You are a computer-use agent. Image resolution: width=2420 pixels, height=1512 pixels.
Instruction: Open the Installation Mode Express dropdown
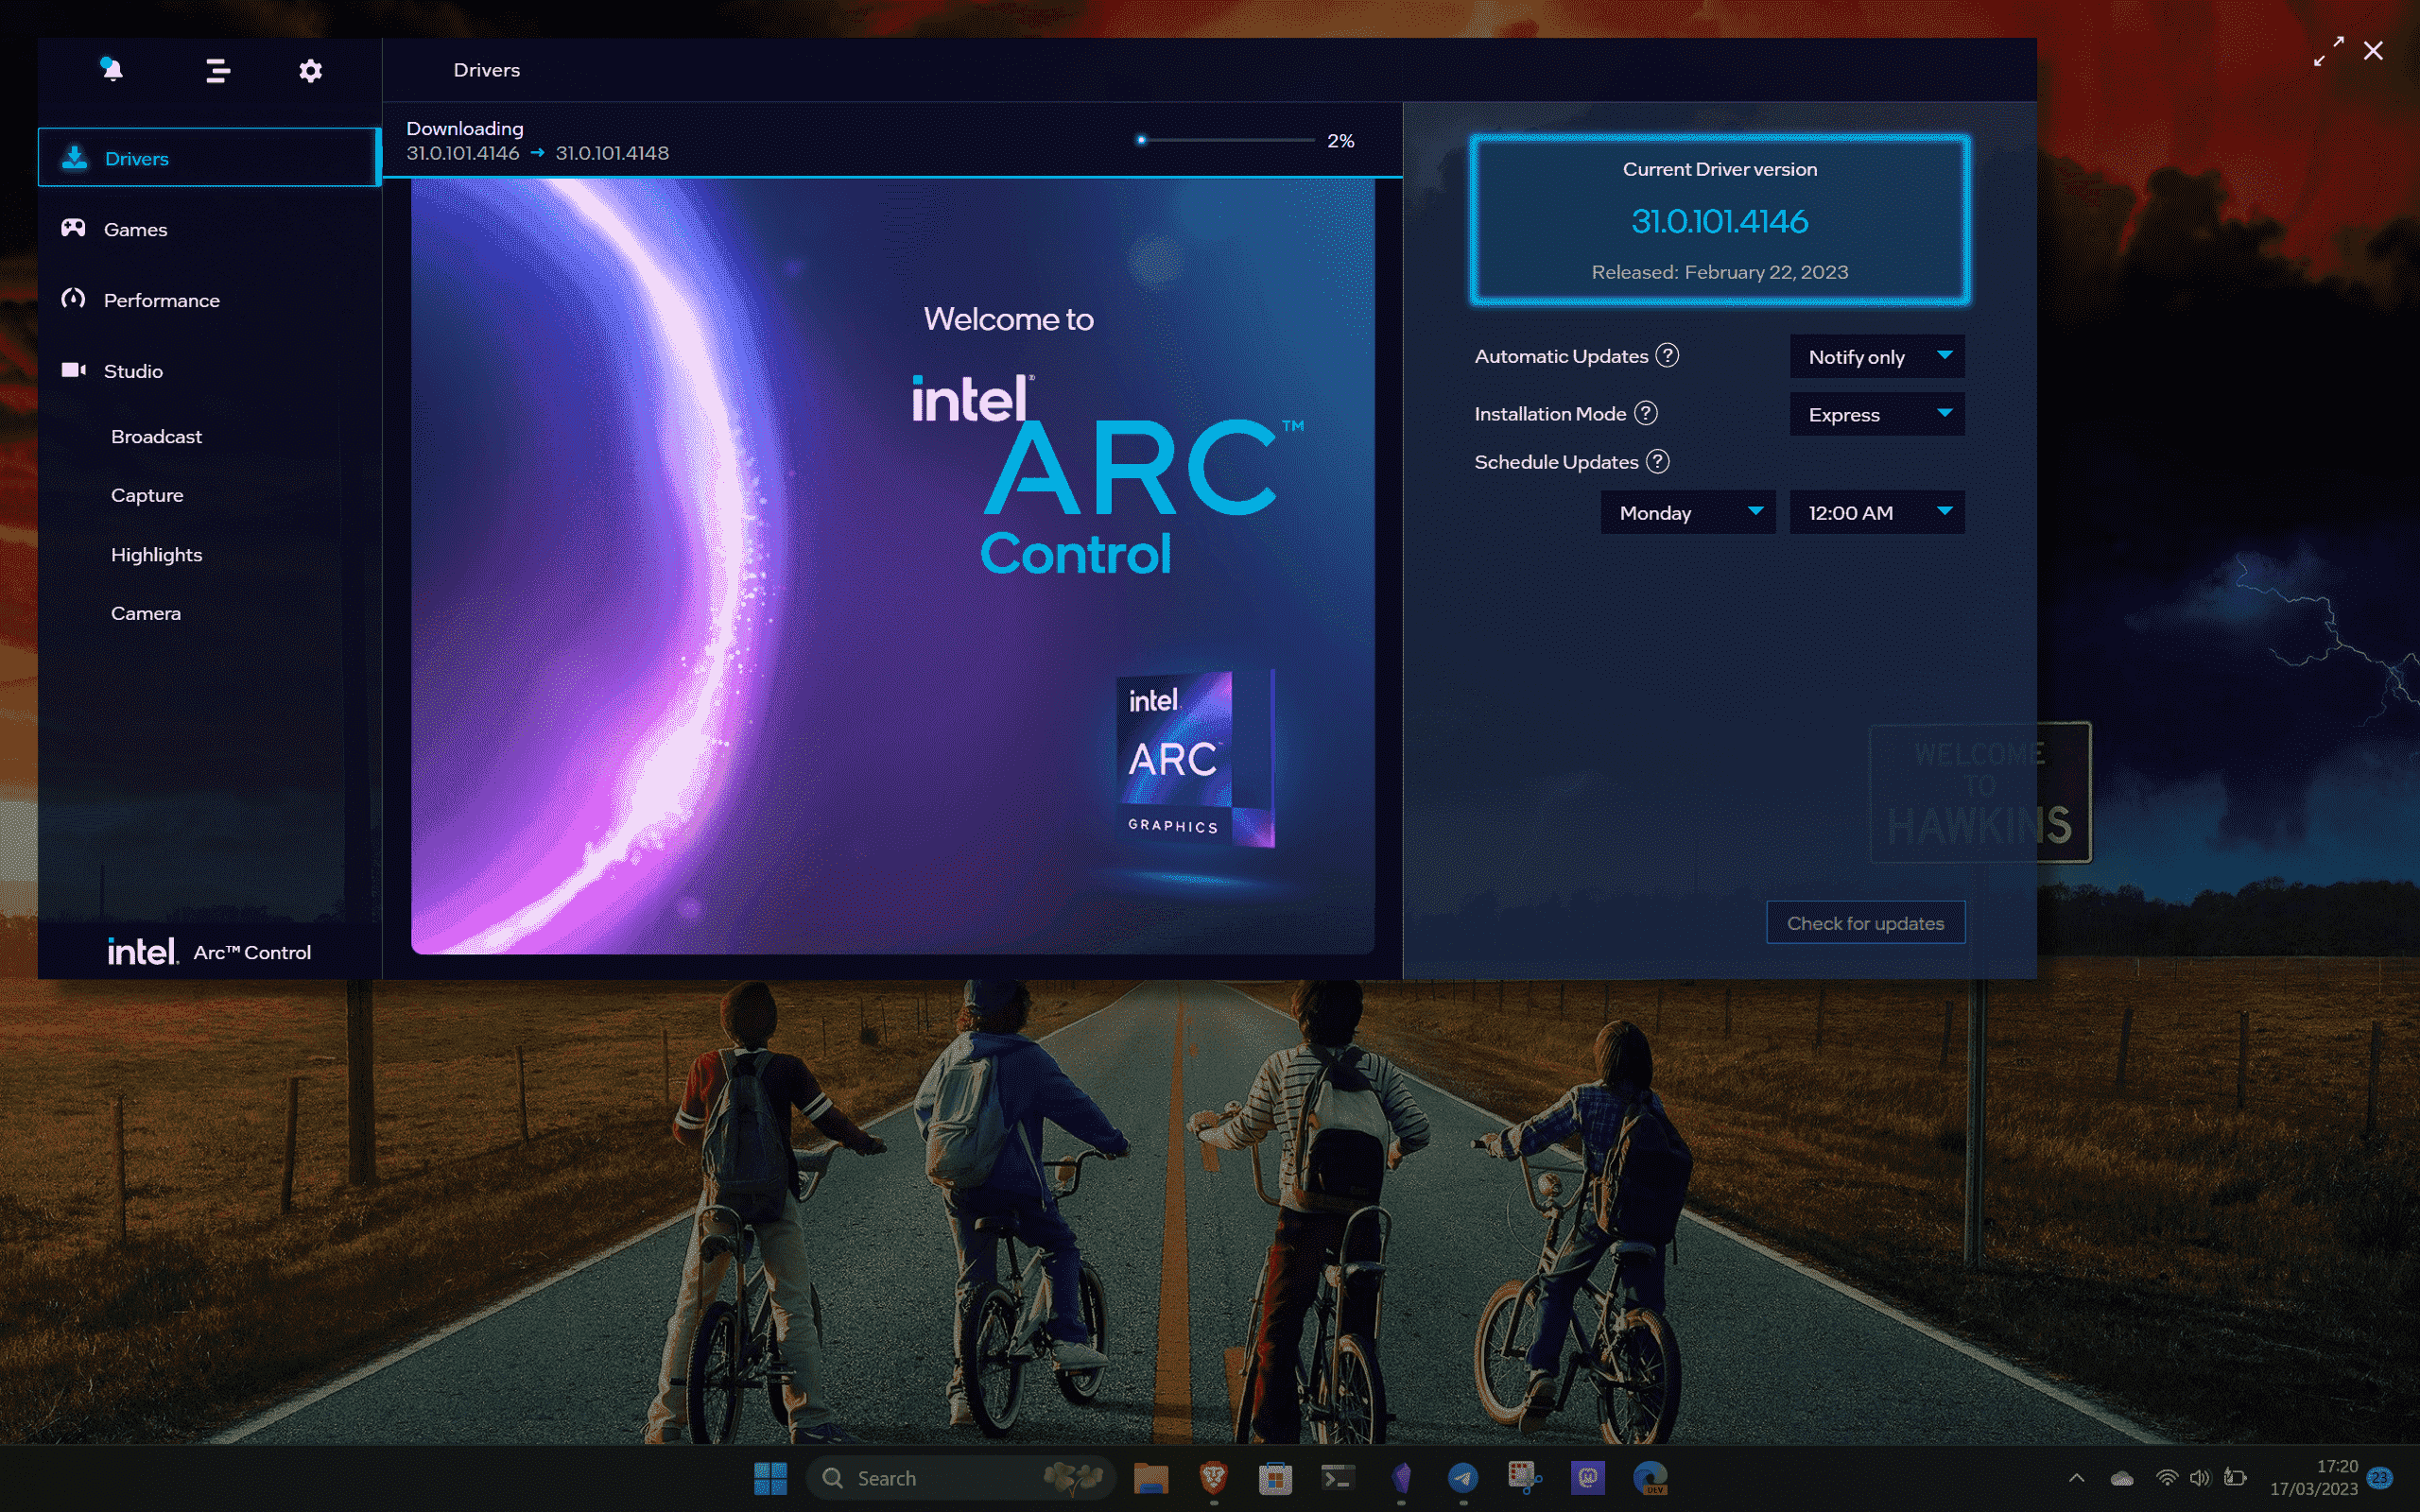(1877, 414)
